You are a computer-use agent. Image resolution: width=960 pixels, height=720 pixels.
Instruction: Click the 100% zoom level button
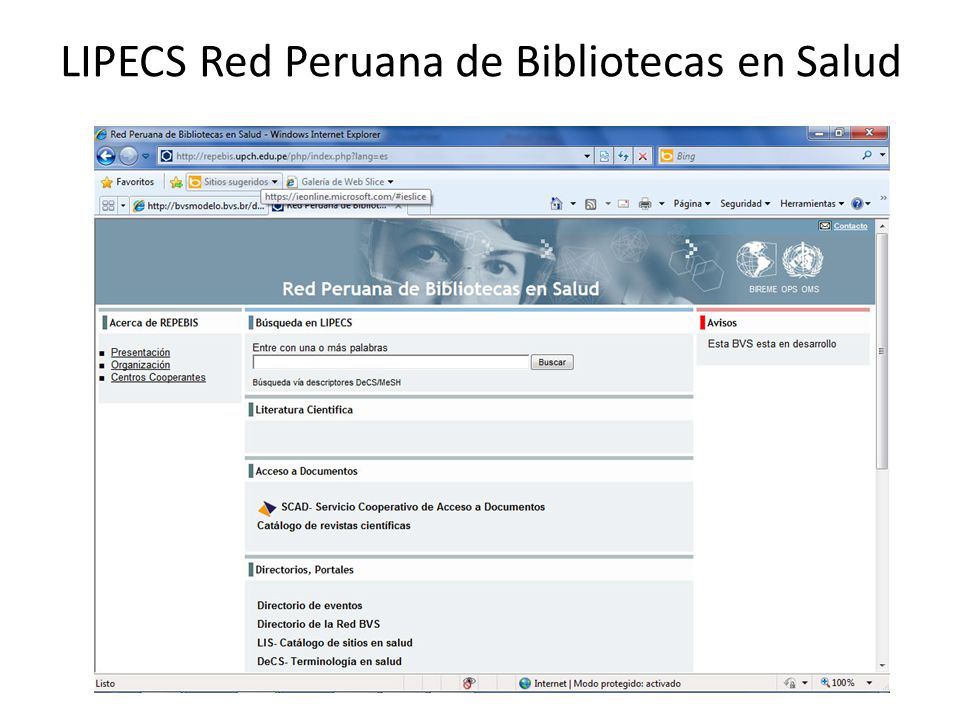point(837,683)
